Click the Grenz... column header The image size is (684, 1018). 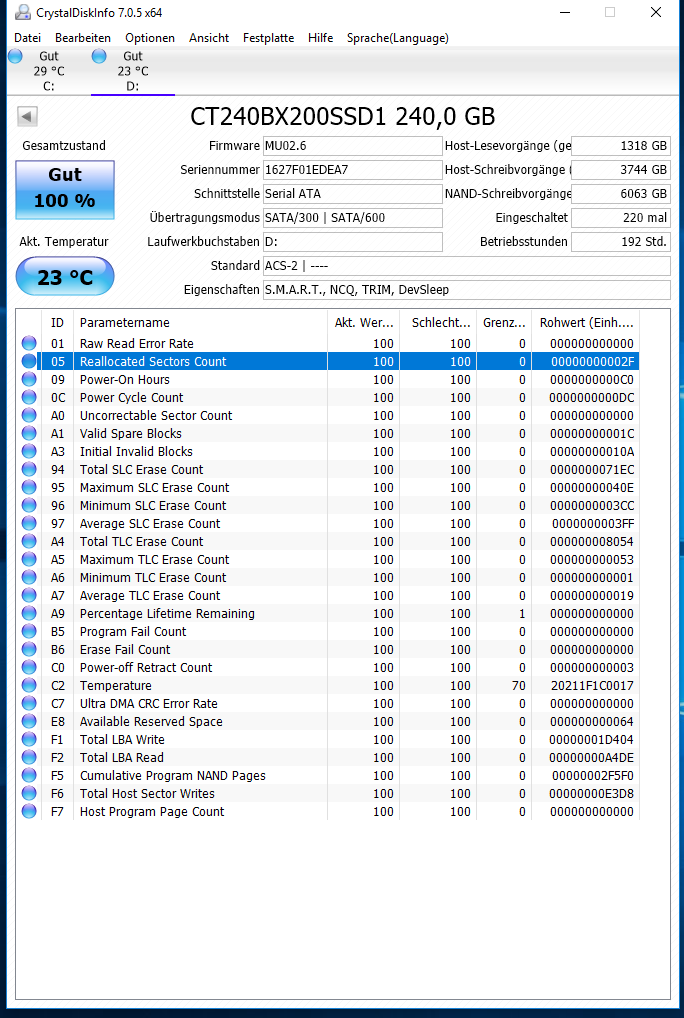click(504, 323)
